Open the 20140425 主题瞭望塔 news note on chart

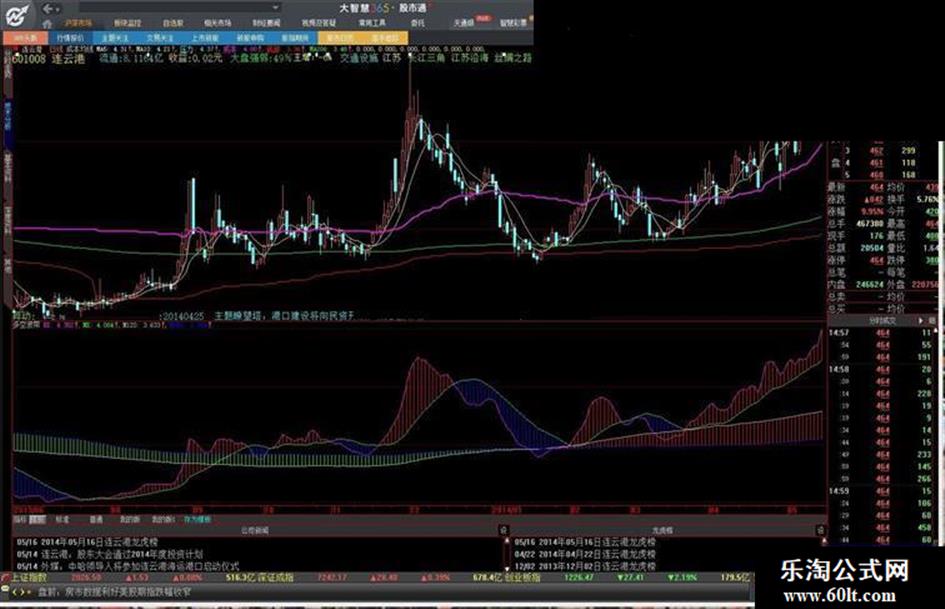tap(257, 315)
